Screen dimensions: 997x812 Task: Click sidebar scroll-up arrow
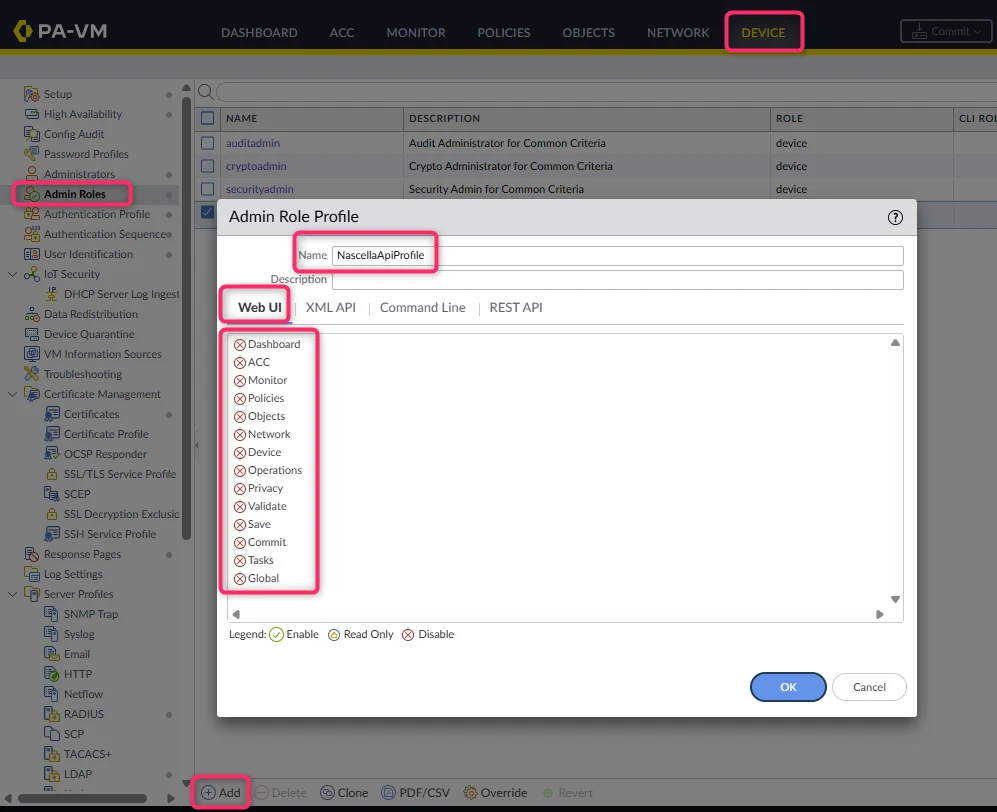pyautogui.click(x=186, y=88)
